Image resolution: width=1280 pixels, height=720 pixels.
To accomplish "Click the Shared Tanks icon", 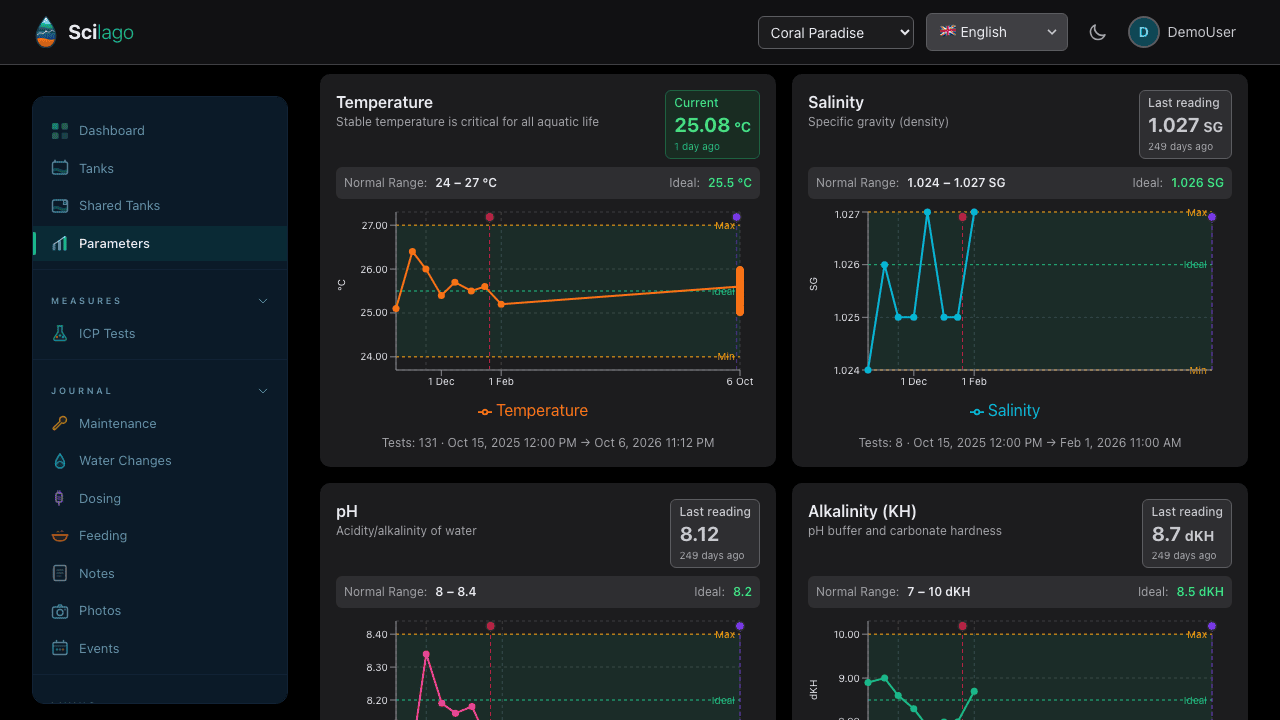I will [x=60, y=205].
